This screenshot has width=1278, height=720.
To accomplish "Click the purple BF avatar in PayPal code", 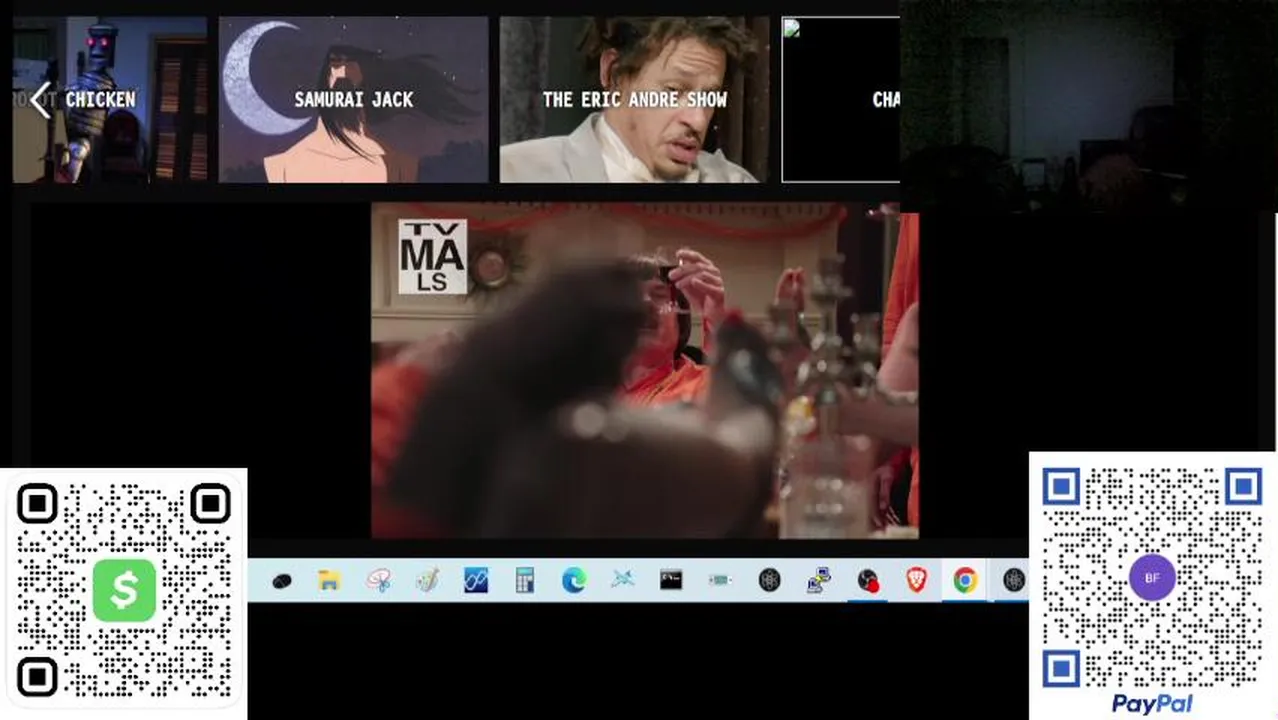I will (x=1152, y=578).
